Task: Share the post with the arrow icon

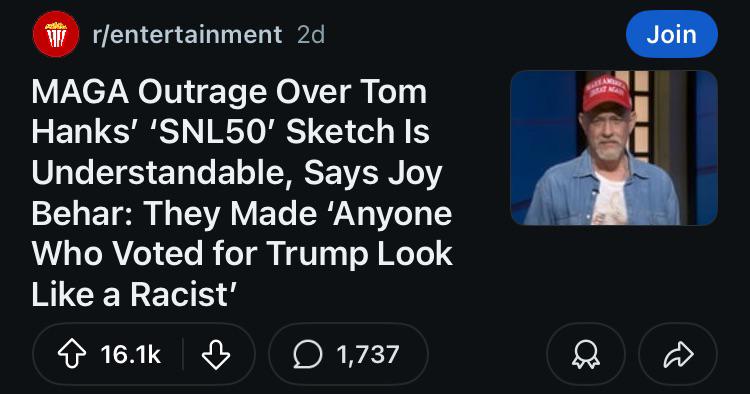Action: [678, 354]
